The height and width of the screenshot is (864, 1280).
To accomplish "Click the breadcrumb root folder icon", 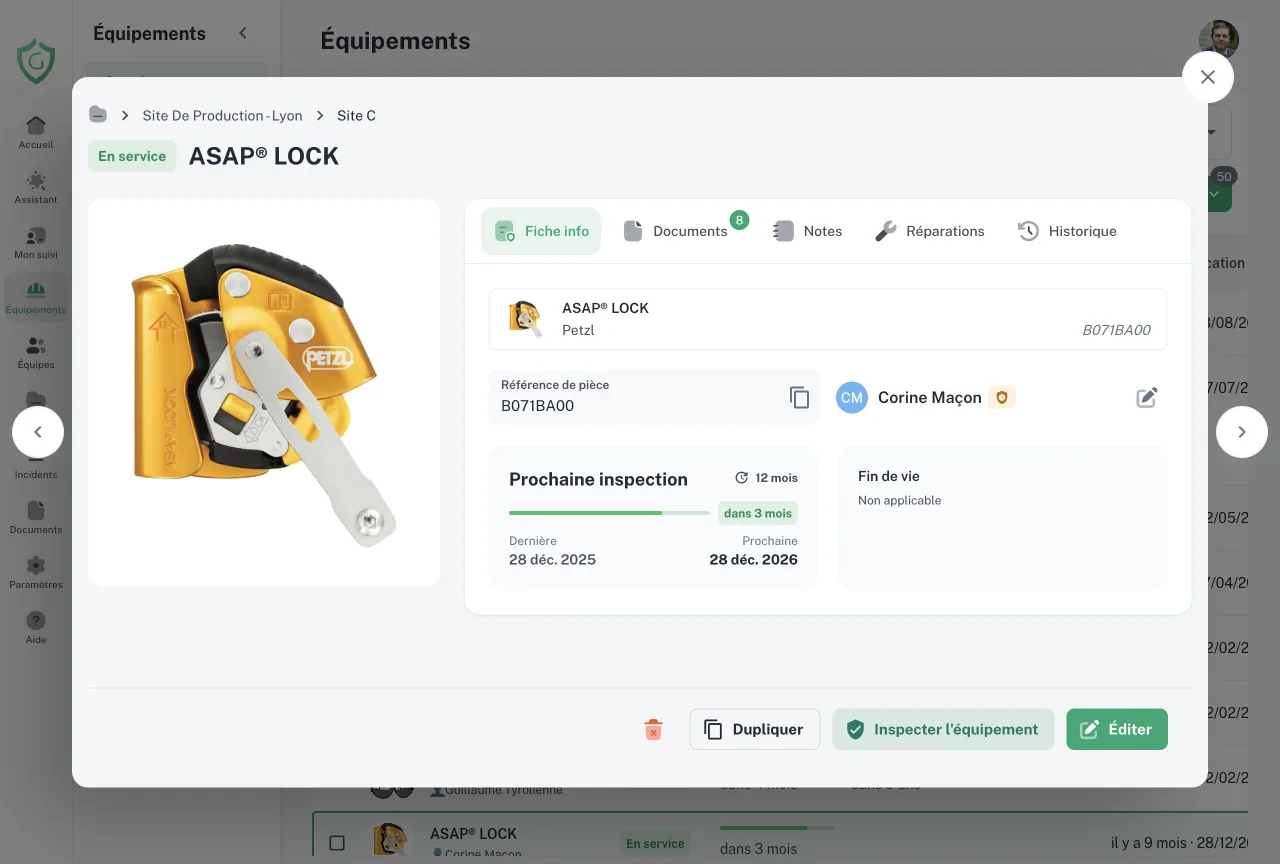I will pyautogui.click(x=98, y=114).
